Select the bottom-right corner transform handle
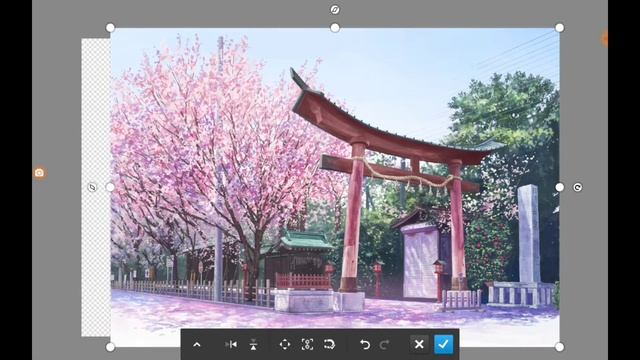Screen dimensions: 640x360 point(560,347)
